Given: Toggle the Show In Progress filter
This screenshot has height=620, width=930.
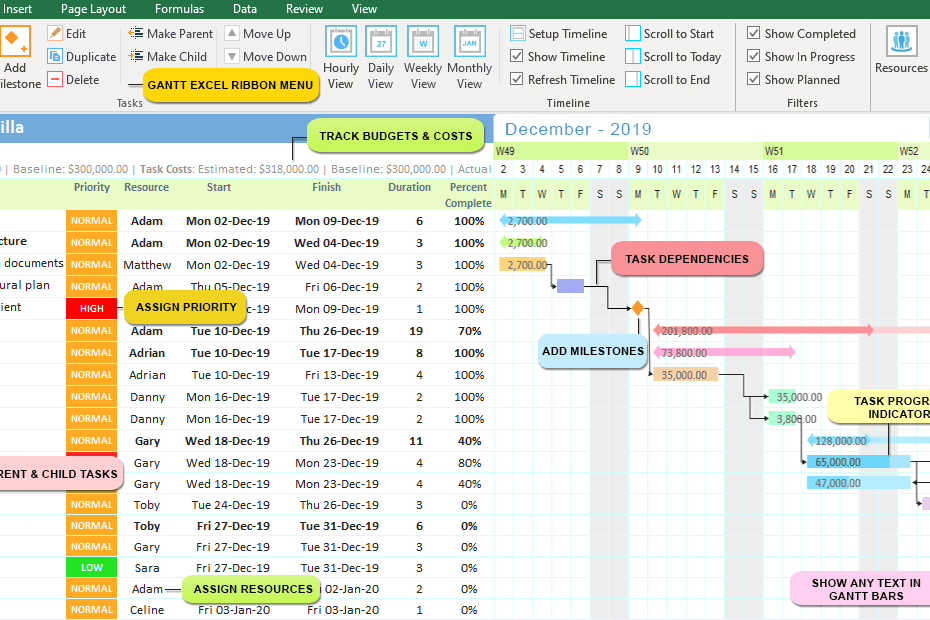Looking at the screenshot, I should pos(754,56).
